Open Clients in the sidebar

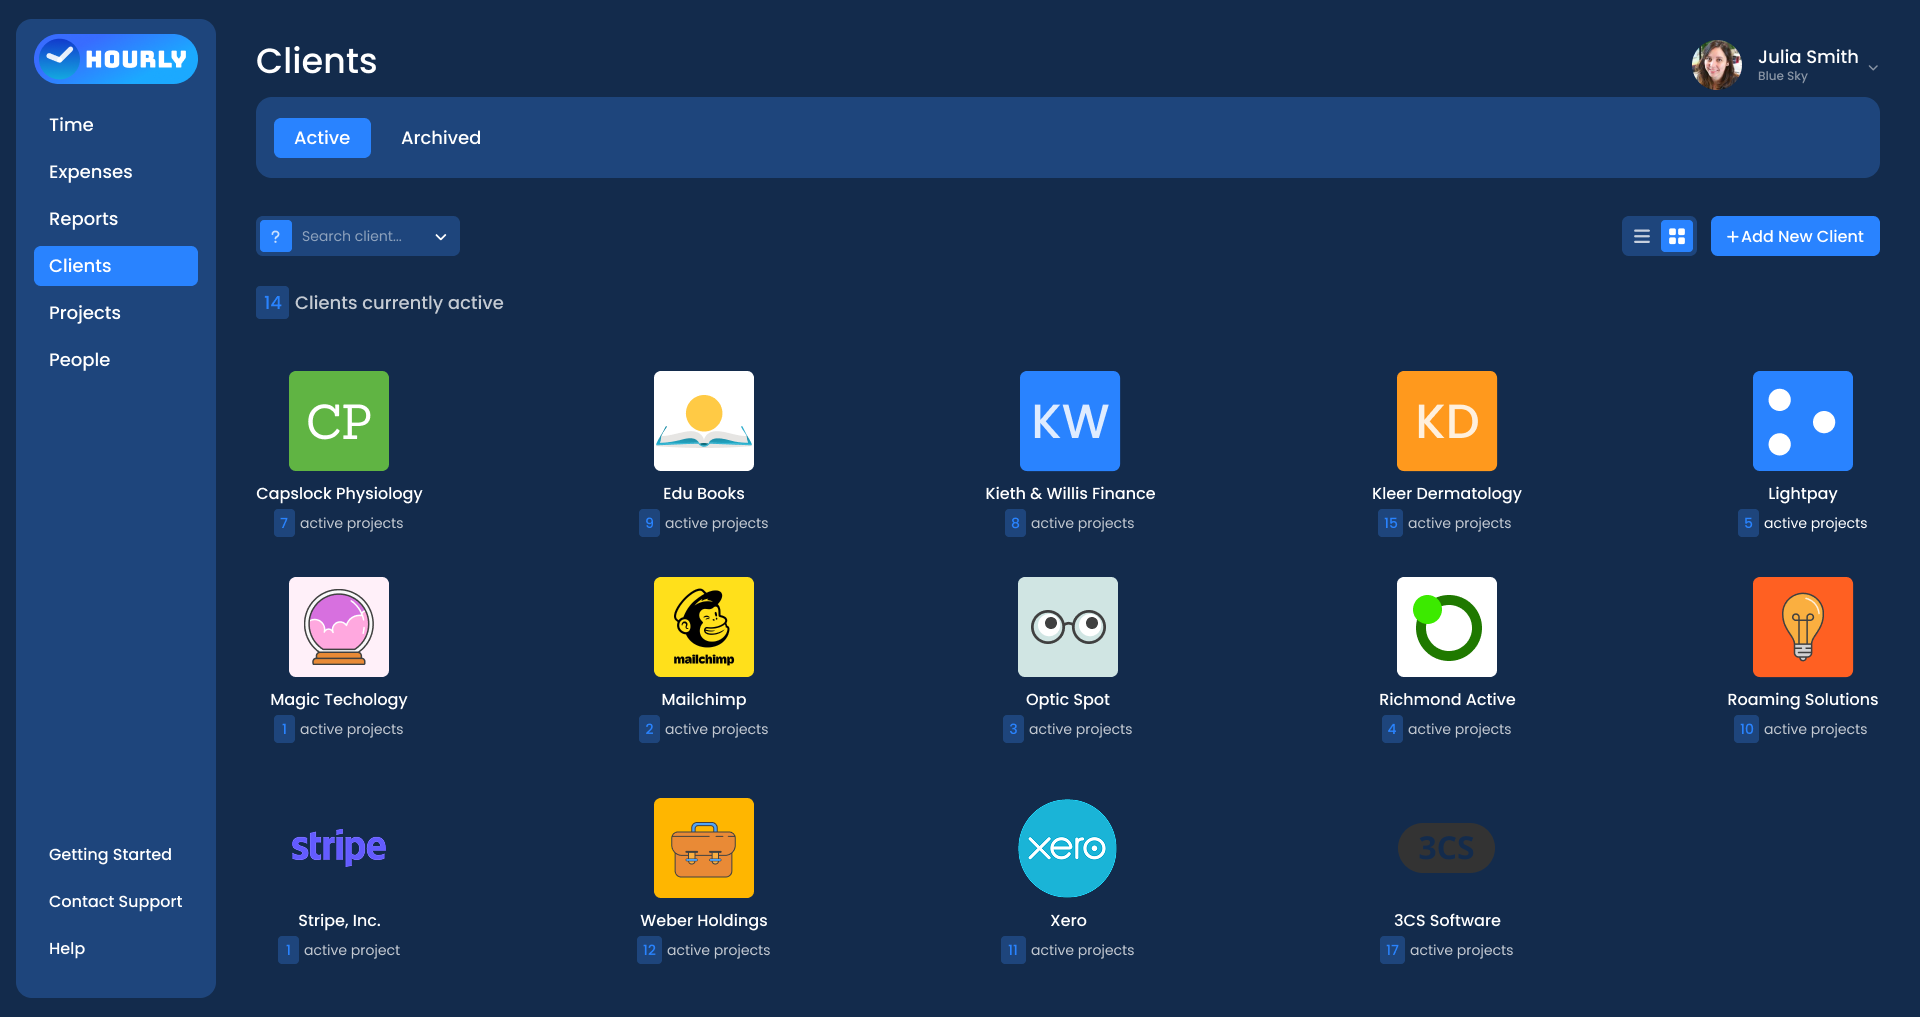click(x=116, y=266)
